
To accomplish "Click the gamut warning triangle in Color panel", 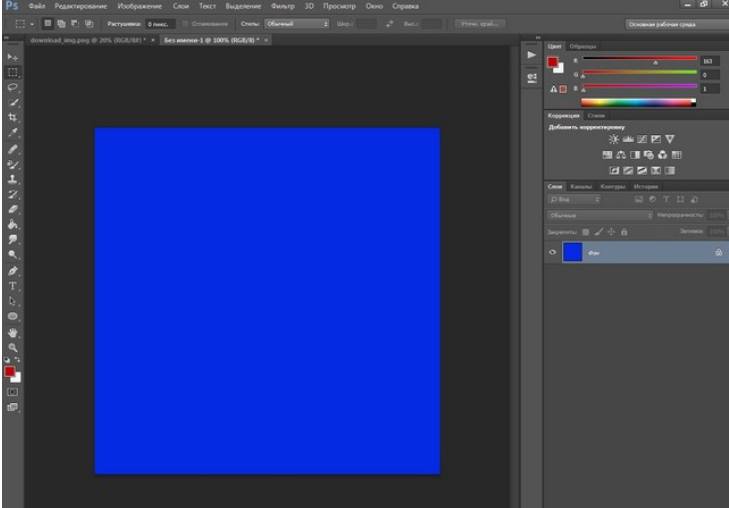I will coord(553,89).
